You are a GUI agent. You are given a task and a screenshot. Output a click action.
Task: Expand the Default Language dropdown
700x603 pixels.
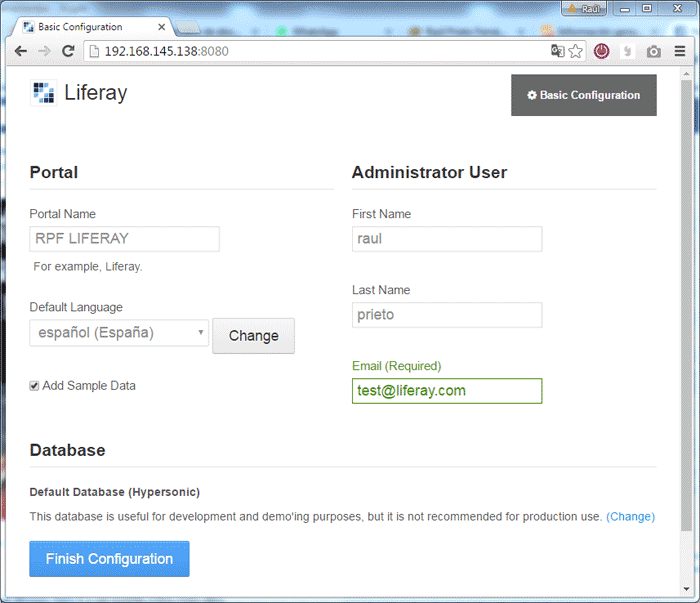tap(119, 333)
